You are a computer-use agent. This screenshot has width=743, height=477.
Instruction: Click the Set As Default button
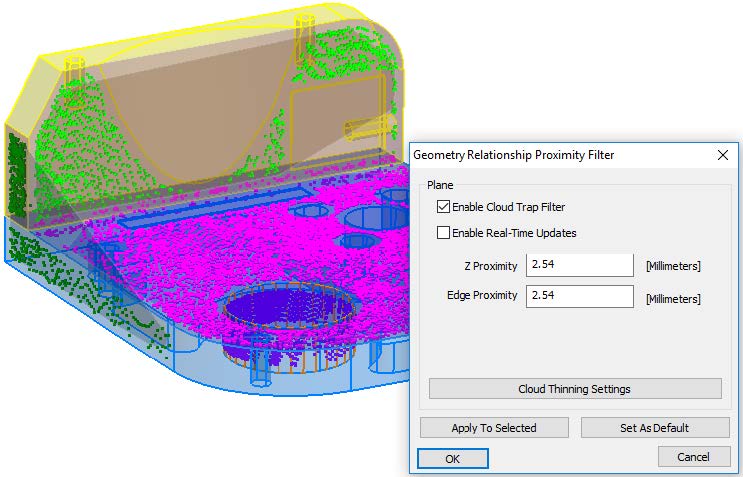click(x=655, y=428)
